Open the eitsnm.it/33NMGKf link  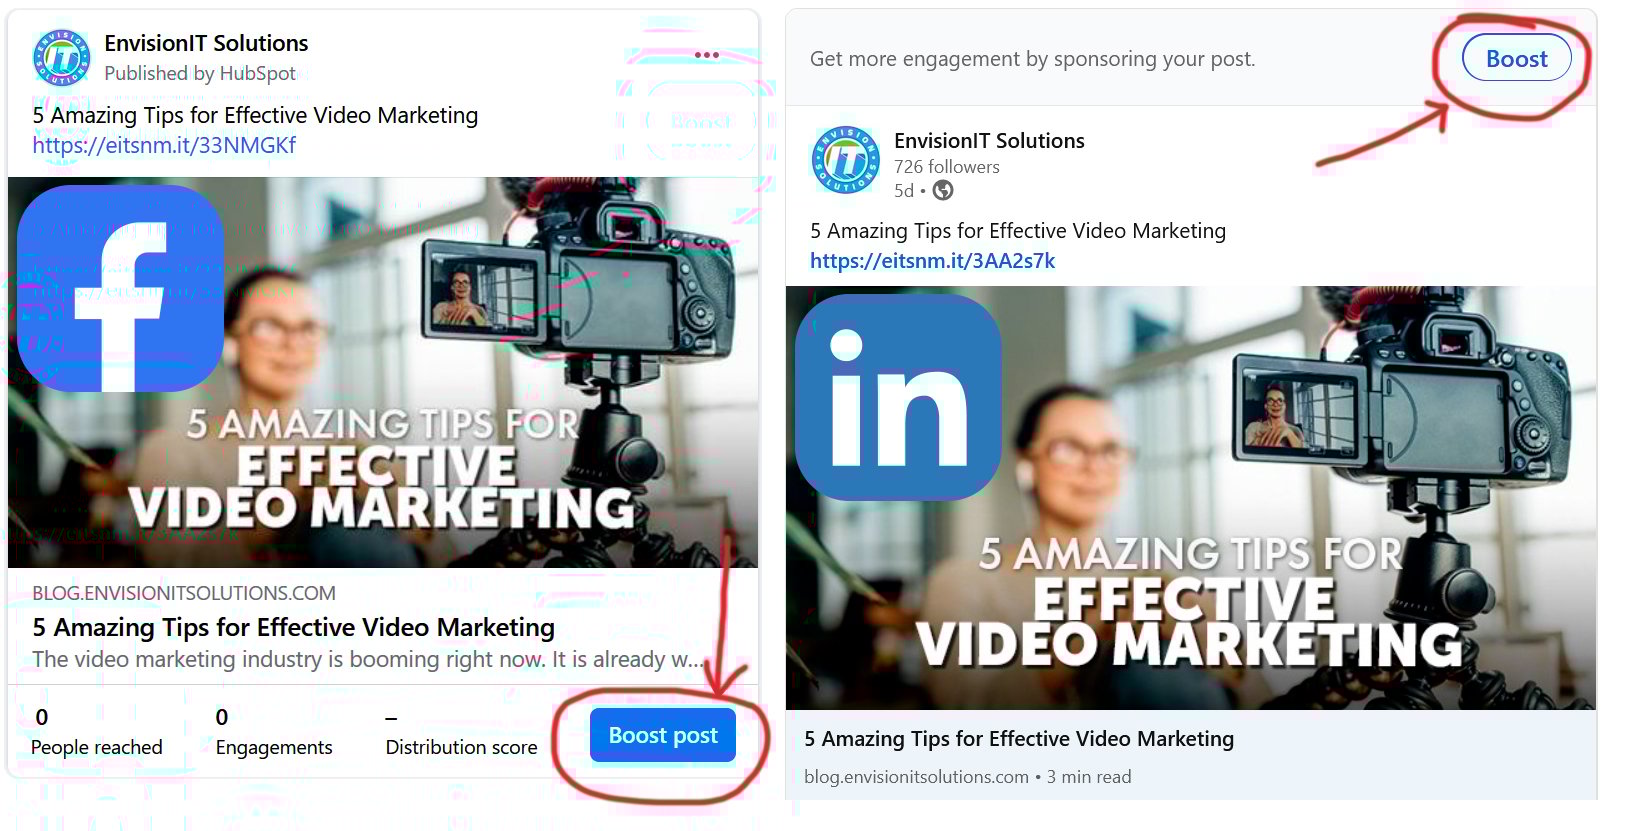[x=164, y=145]
